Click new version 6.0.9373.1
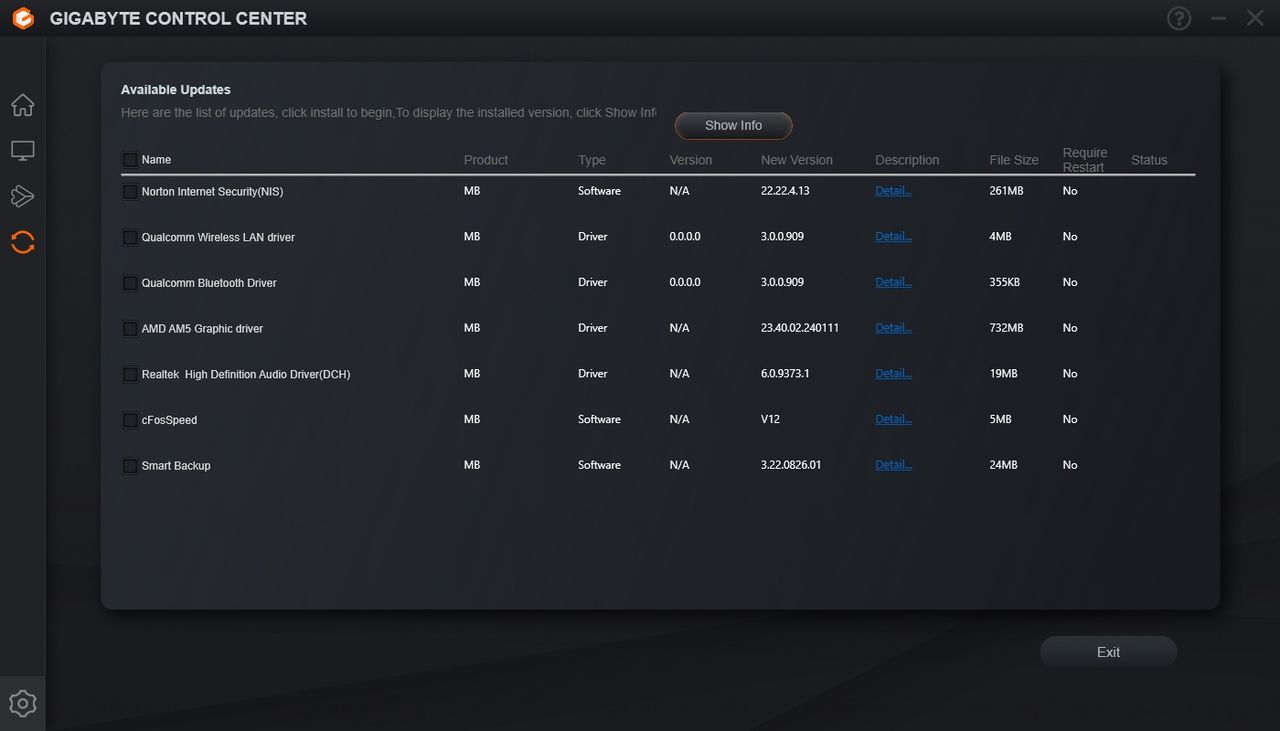 pyautogui.click(x=785, y=374)
